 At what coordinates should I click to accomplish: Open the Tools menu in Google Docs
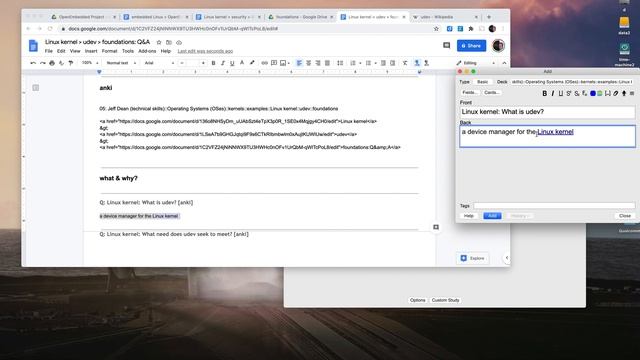128,51
